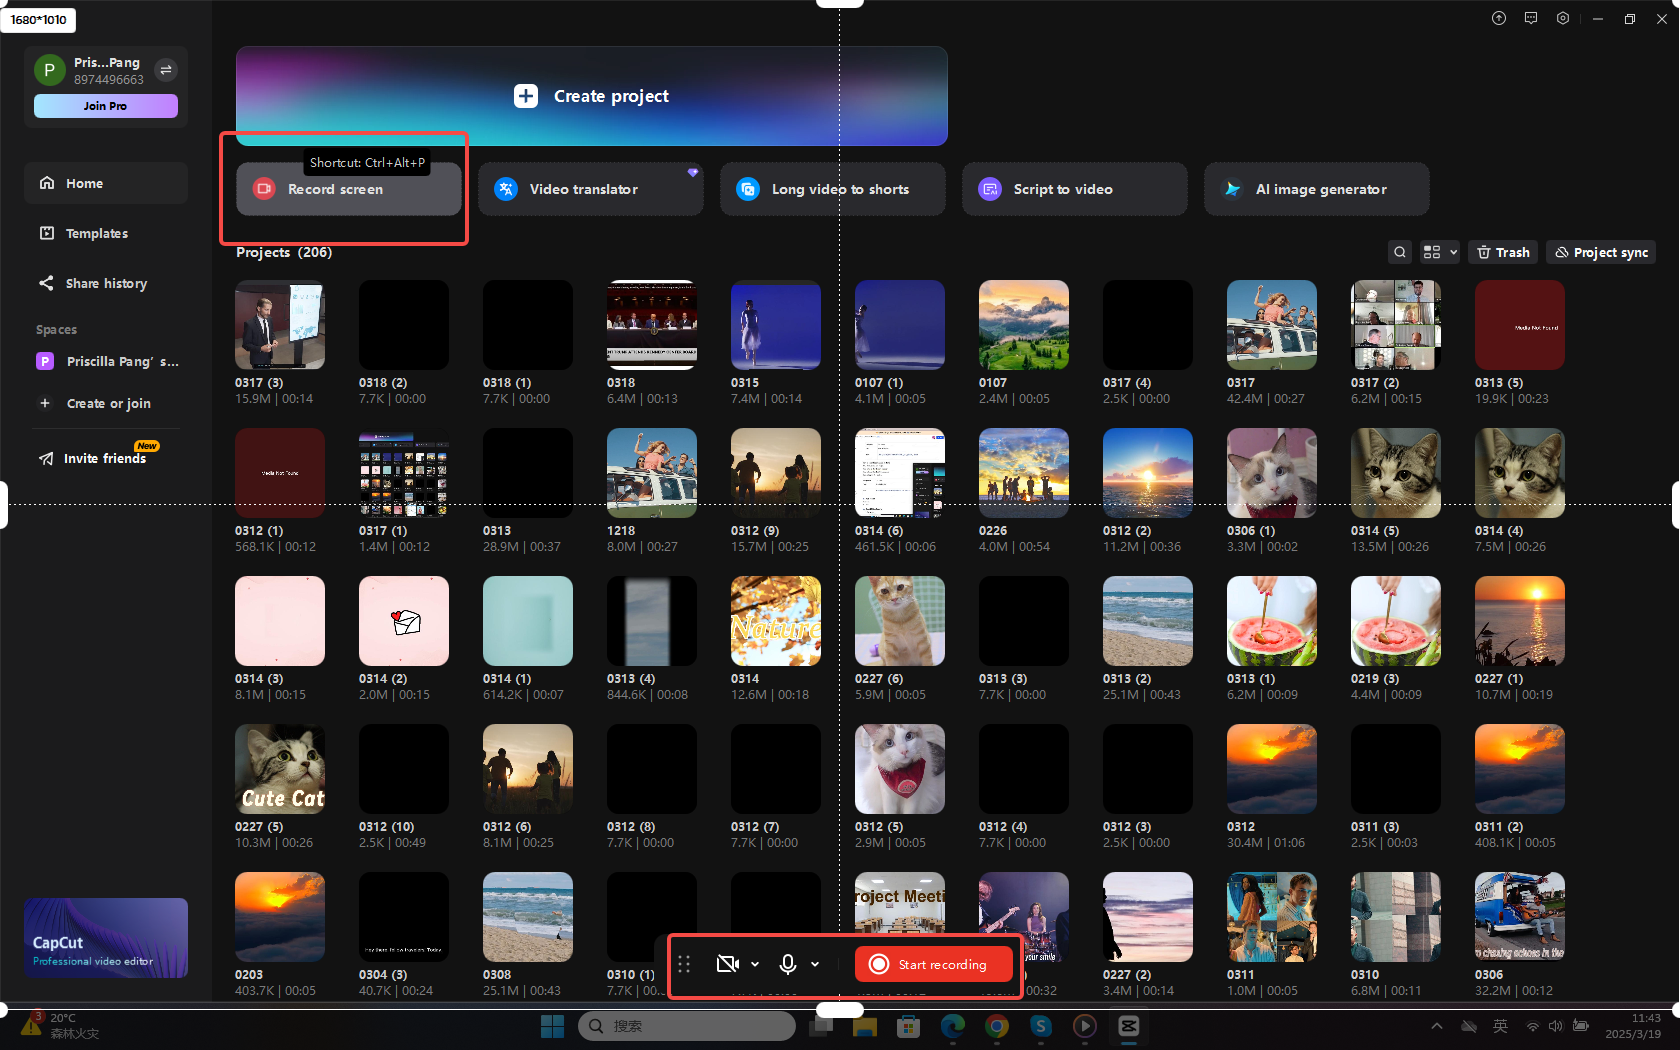
Task: Click the Home house icon in sidebar
Action: pyautogui.click(x=47, y=183)
